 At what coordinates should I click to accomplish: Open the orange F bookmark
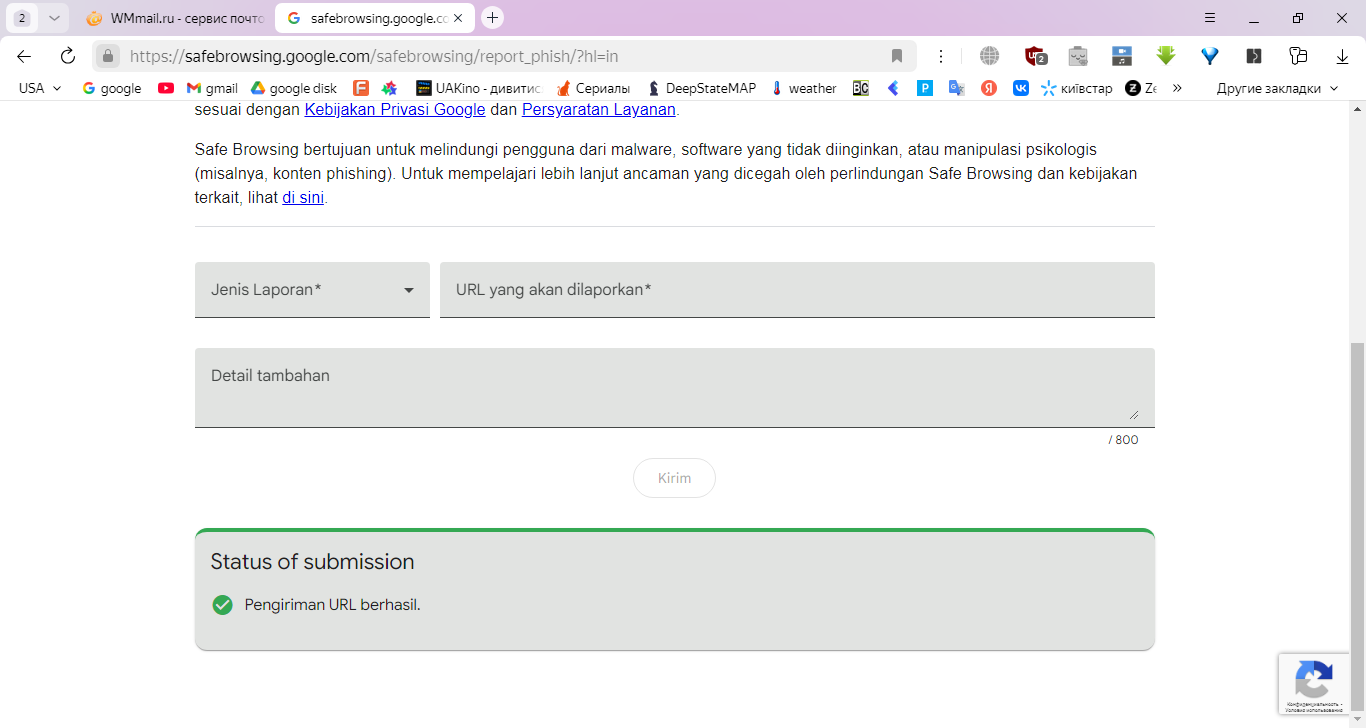(361, 88)
